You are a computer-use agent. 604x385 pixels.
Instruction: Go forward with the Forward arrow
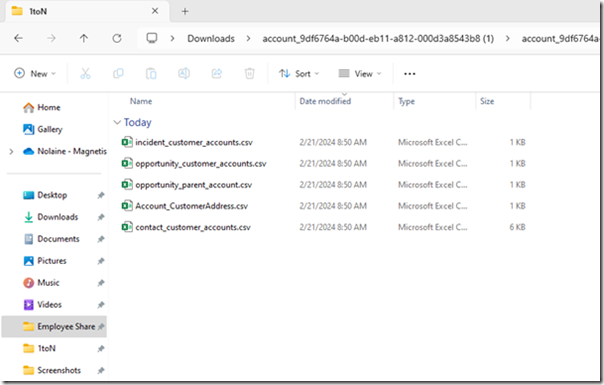coord(51,38)
